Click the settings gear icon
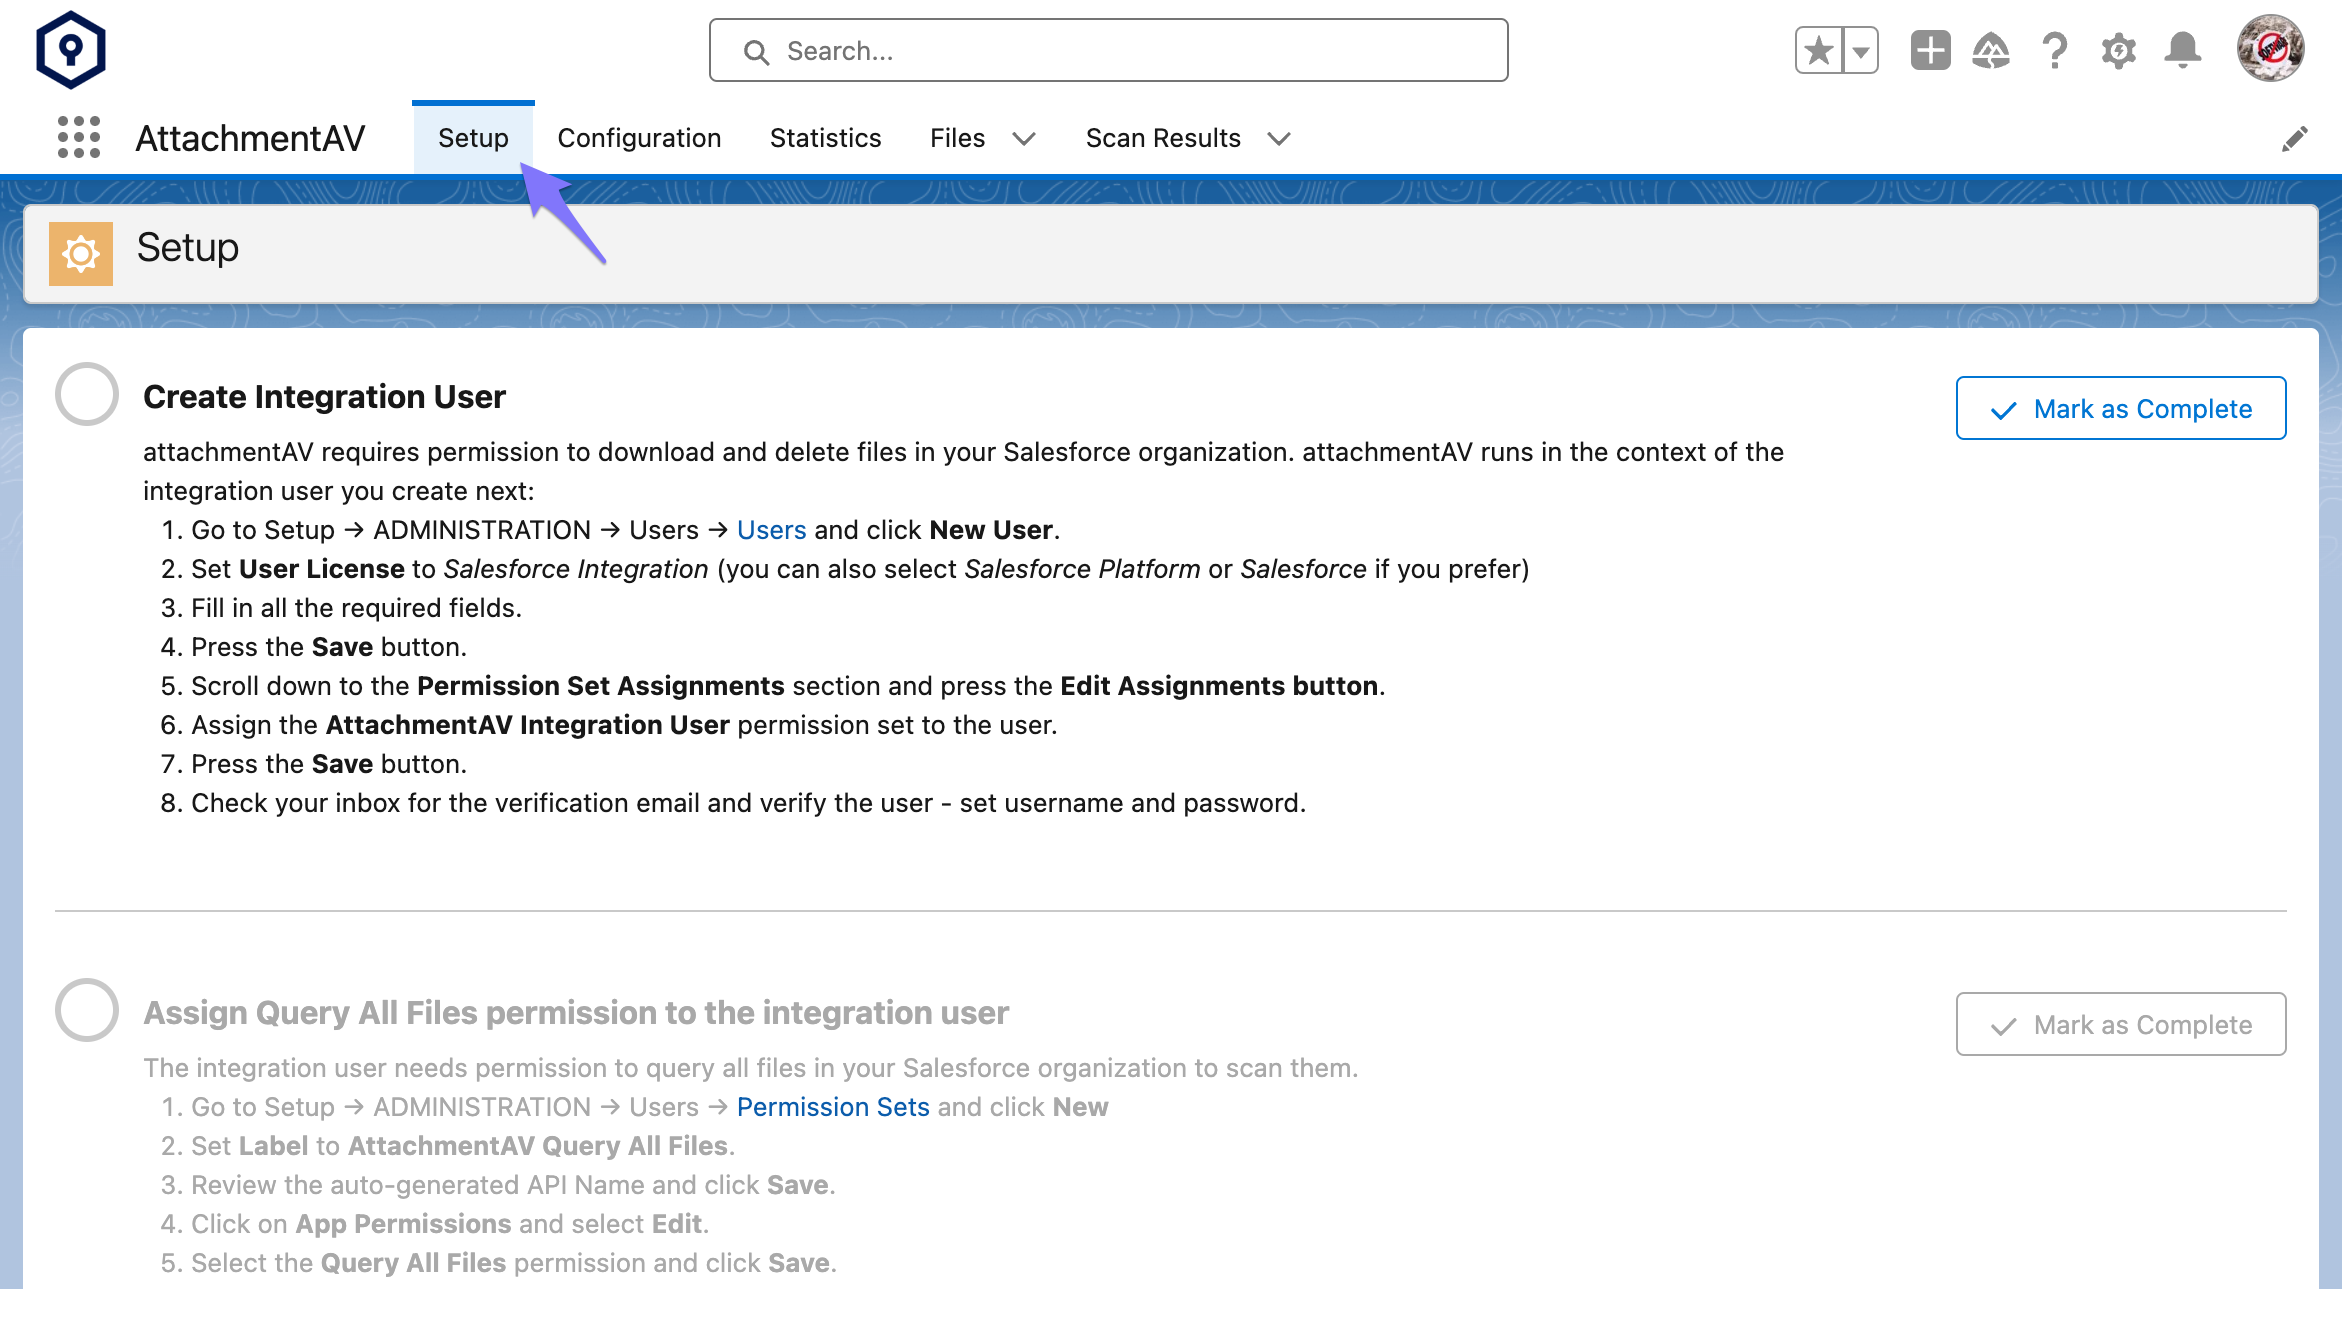Viewport: 2342px width, 1330px height. point(2118,50)
